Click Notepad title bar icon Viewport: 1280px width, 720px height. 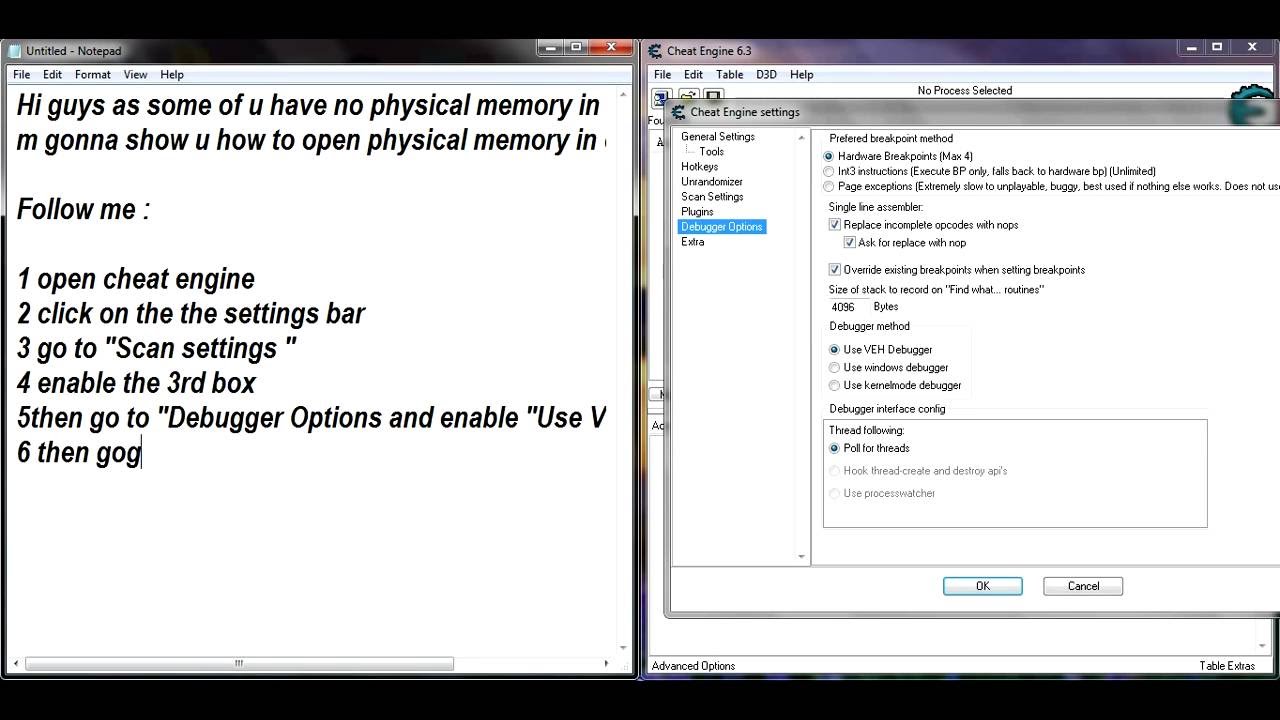[14, 51]
